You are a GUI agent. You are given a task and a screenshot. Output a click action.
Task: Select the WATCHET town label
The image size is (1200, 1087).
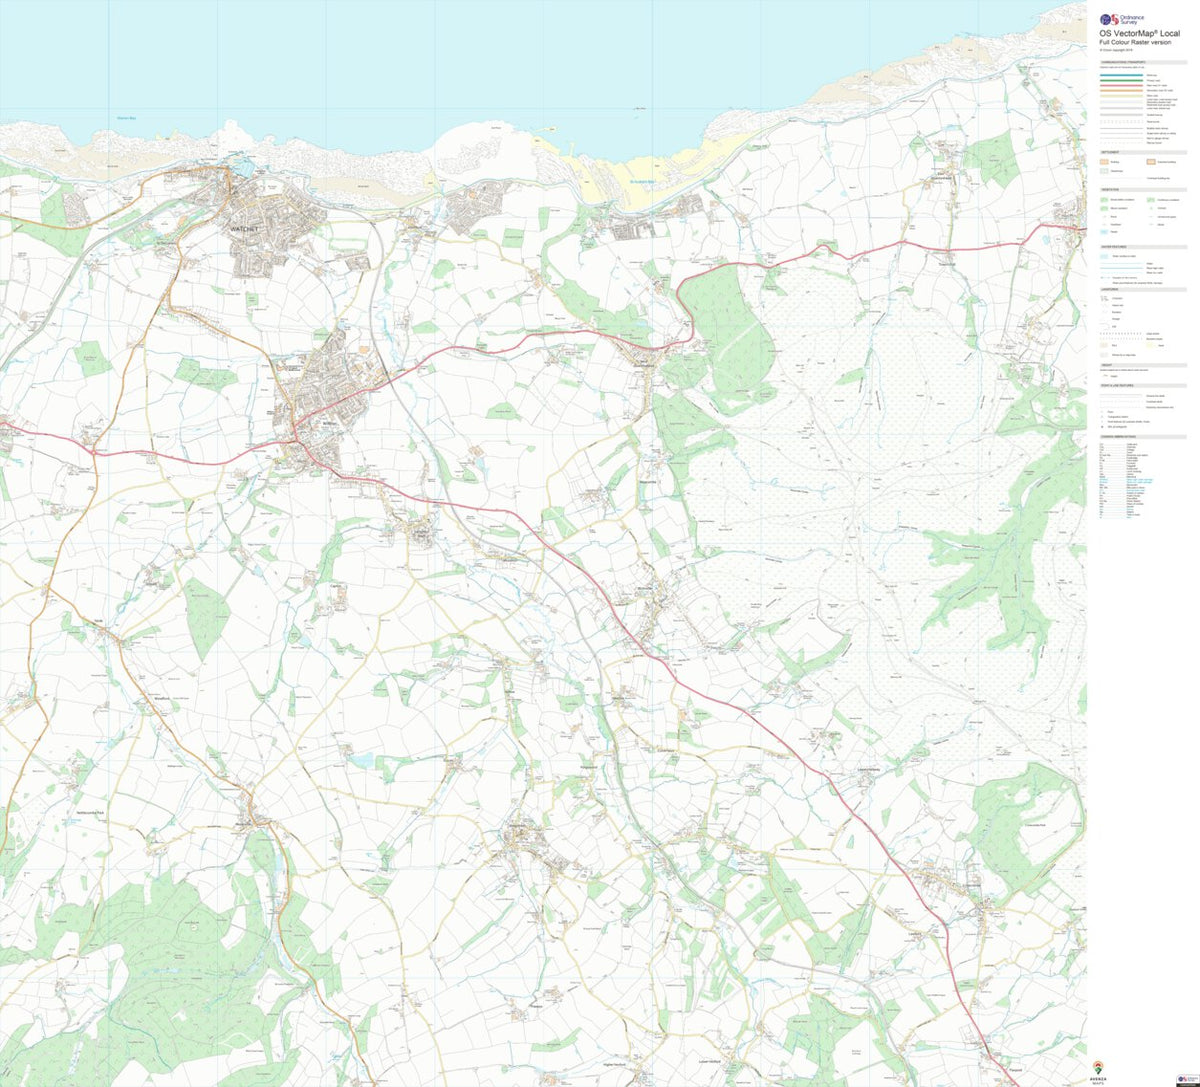coord(244,228)
